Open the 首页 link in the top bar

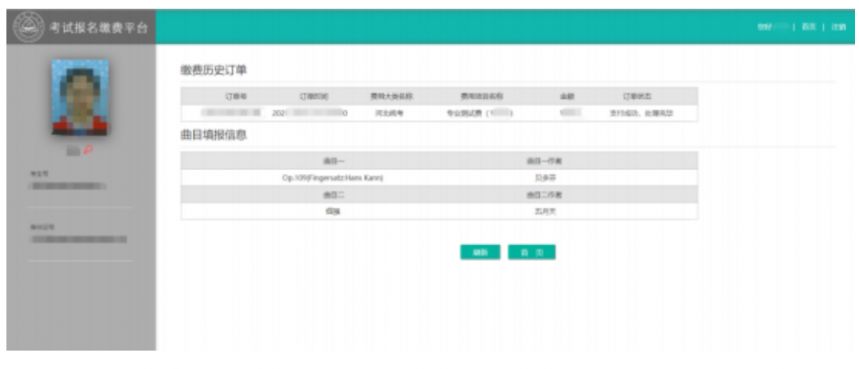tap(809, 27)
